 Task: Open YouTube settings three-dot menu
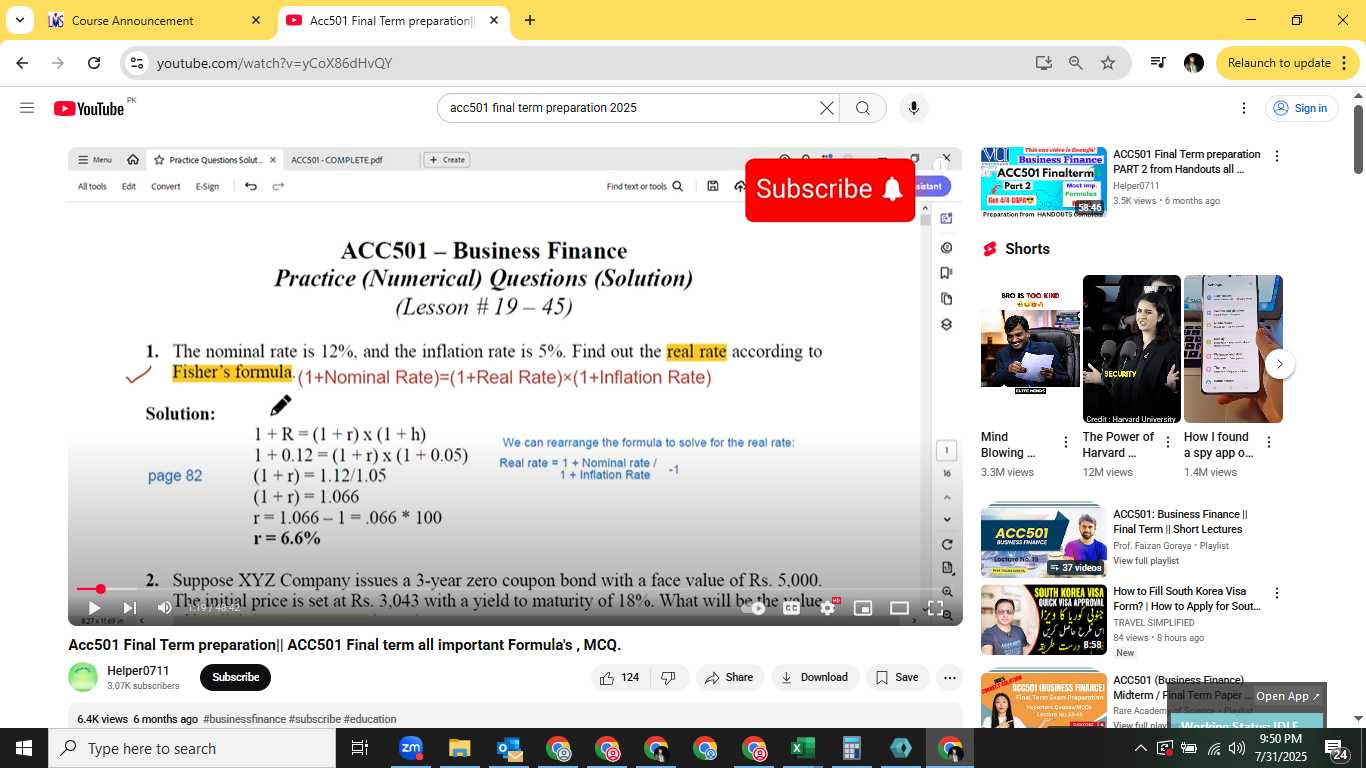pyautogui.click(x=1244, y=108)
